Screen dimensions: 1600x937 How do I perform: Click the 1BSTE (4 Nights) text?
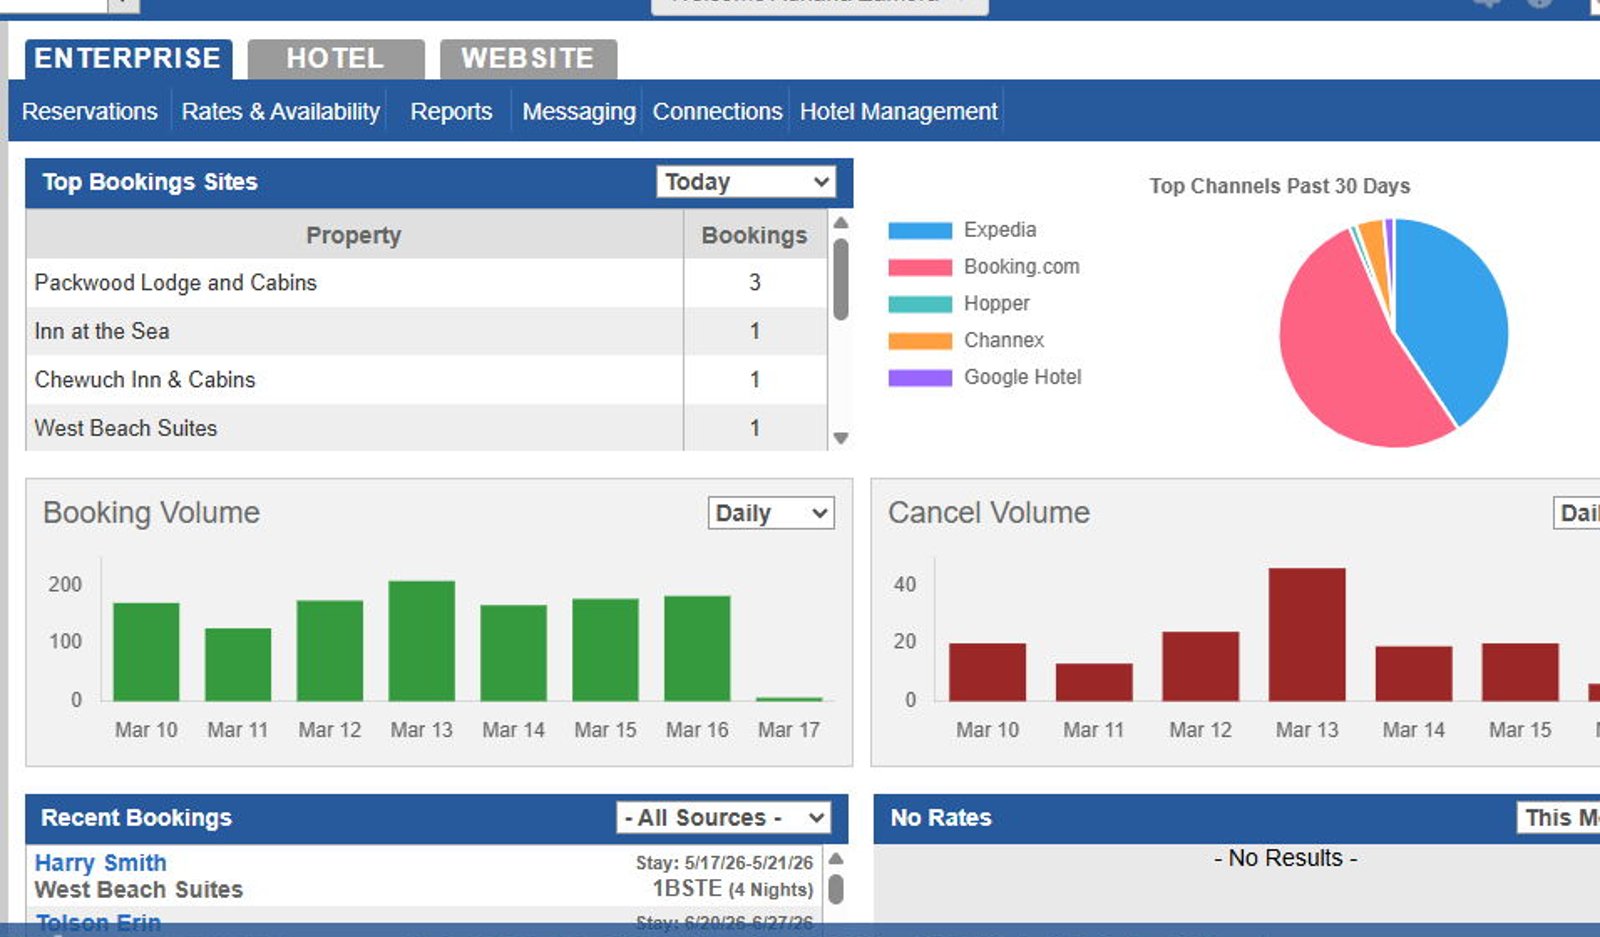point(733,889)
